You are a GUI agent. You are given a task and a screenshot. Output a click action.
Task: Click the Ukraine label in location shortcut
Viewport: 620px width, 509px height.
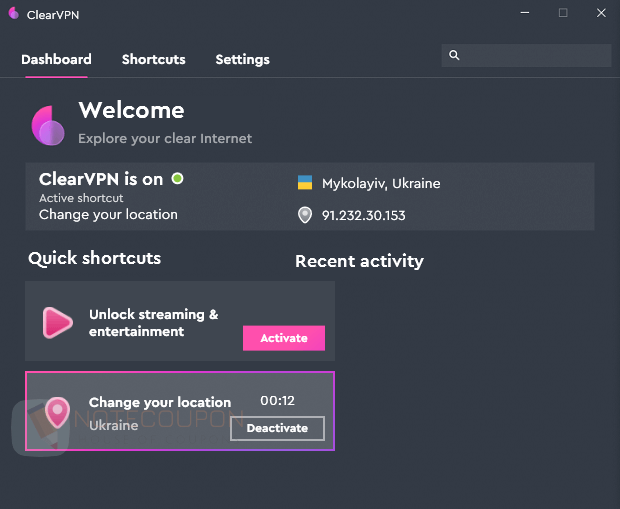[113, 426]
